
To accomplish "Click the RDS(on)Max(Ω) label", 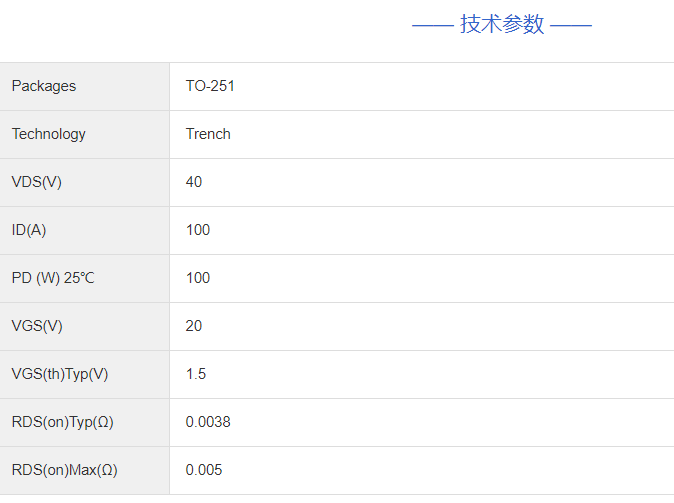I will [x=64, y=470].
